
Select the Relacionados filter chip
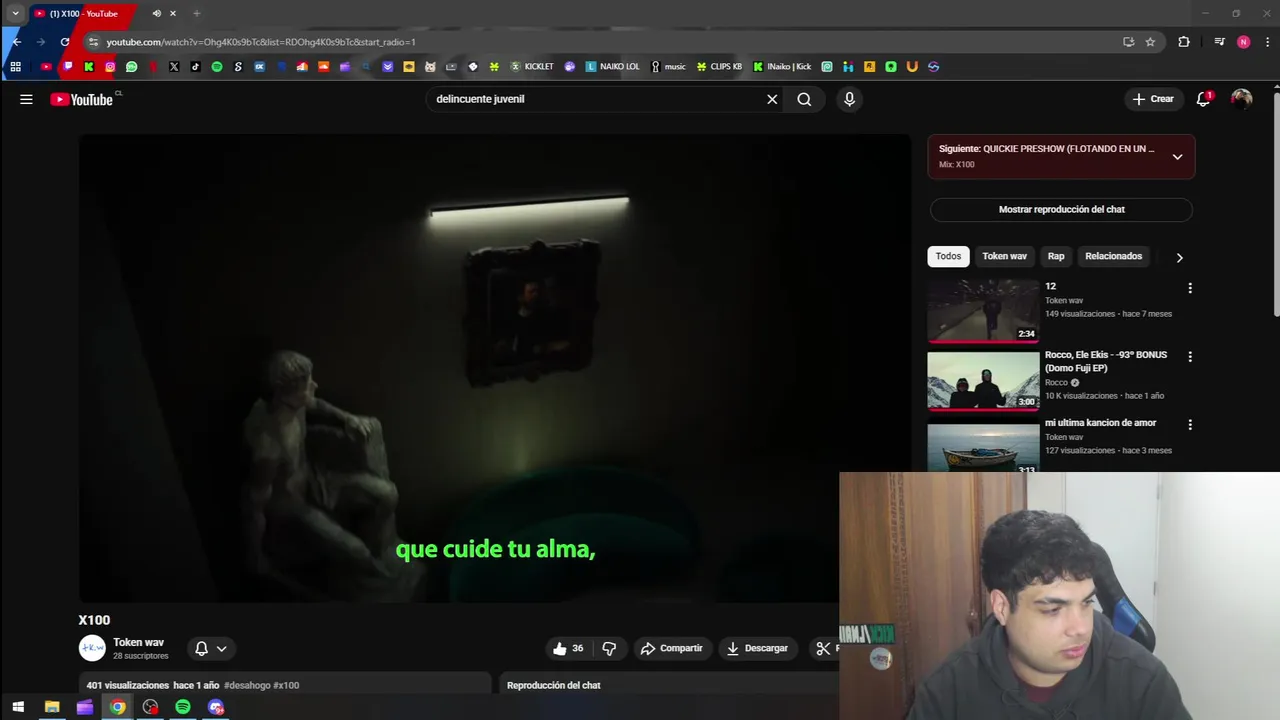[x=1113, y=256]
